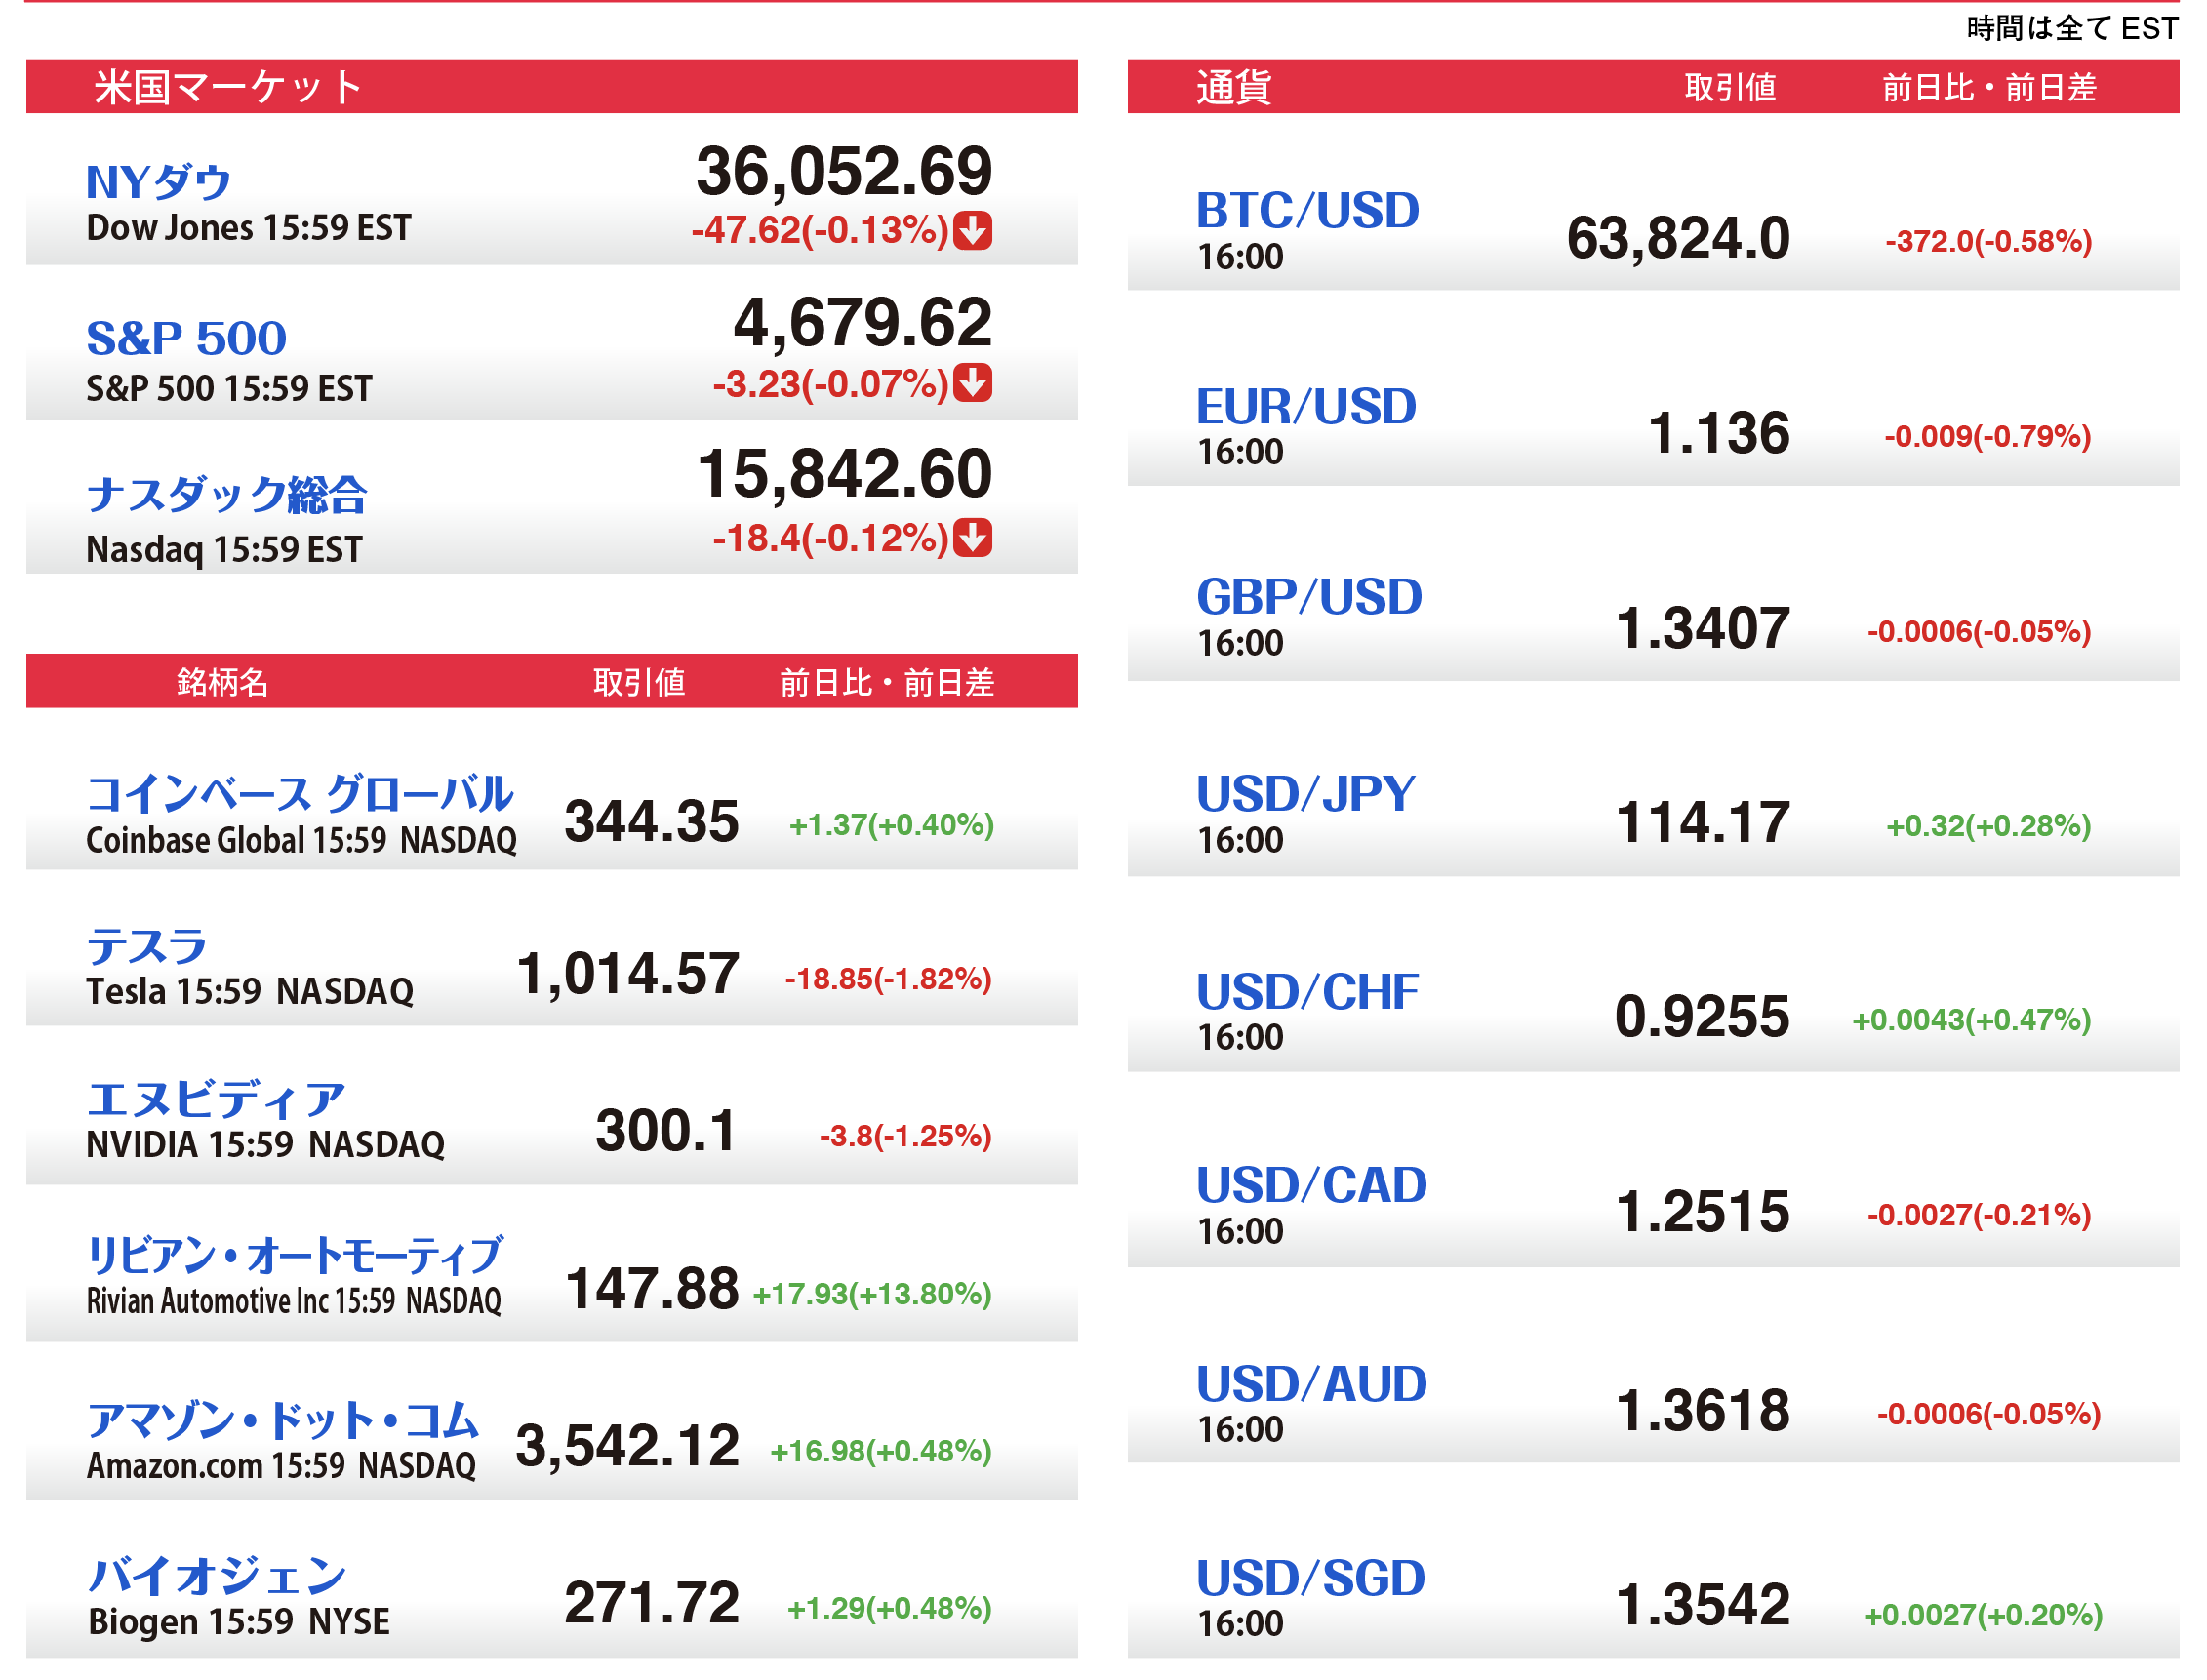
Task: Open the BTC/USD currency pair
Action: [x=1306, y=211]
